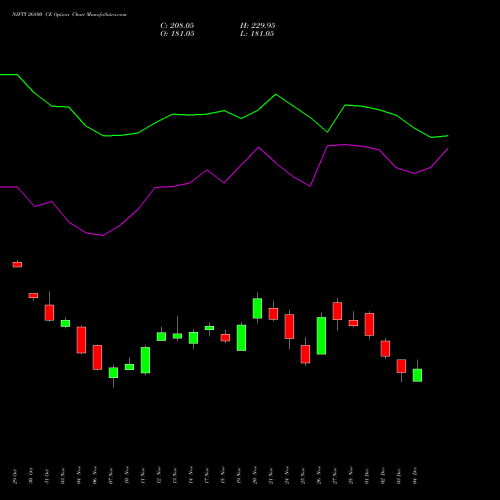Click the 29 Oct date label
Viewport: 500px width, 500px height.
(x=15, y=476)
